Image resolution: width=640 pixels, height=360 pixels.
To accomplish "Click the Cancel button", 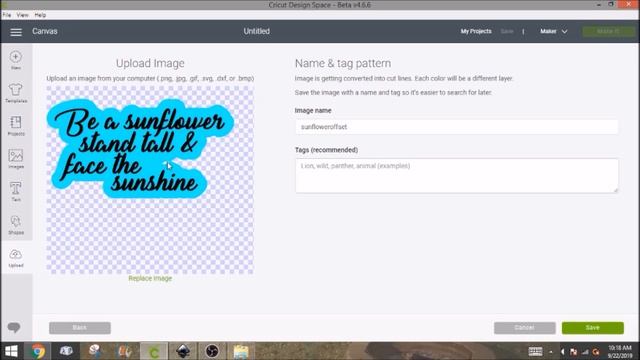I will click(524, 328).
